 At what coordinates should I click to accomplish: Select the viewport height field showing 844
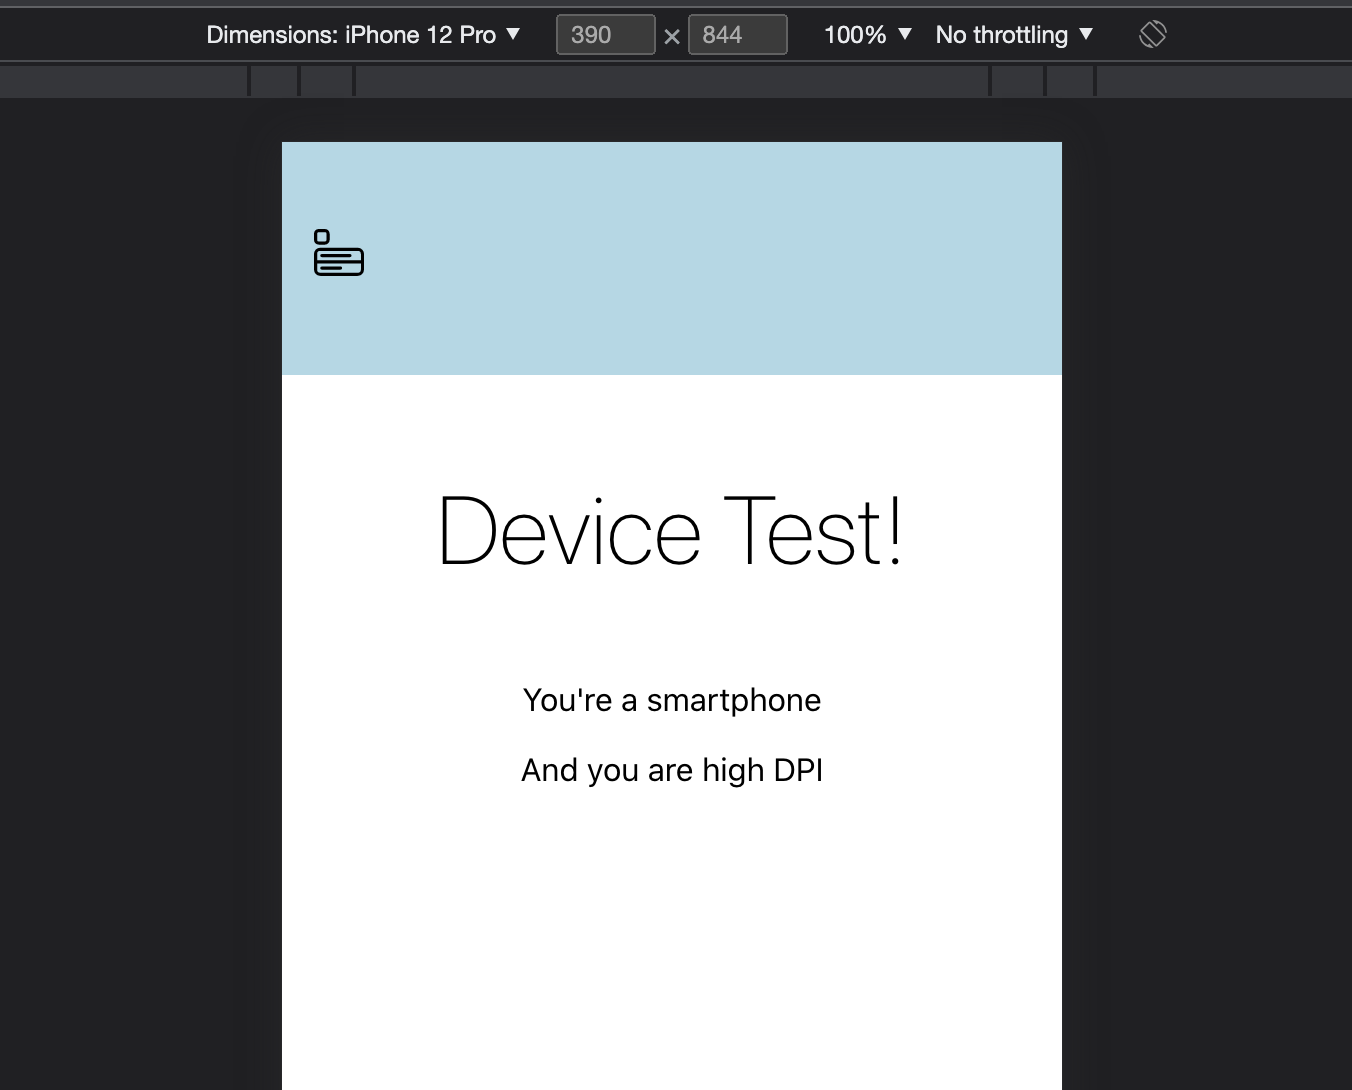click(x=738, y=34)
